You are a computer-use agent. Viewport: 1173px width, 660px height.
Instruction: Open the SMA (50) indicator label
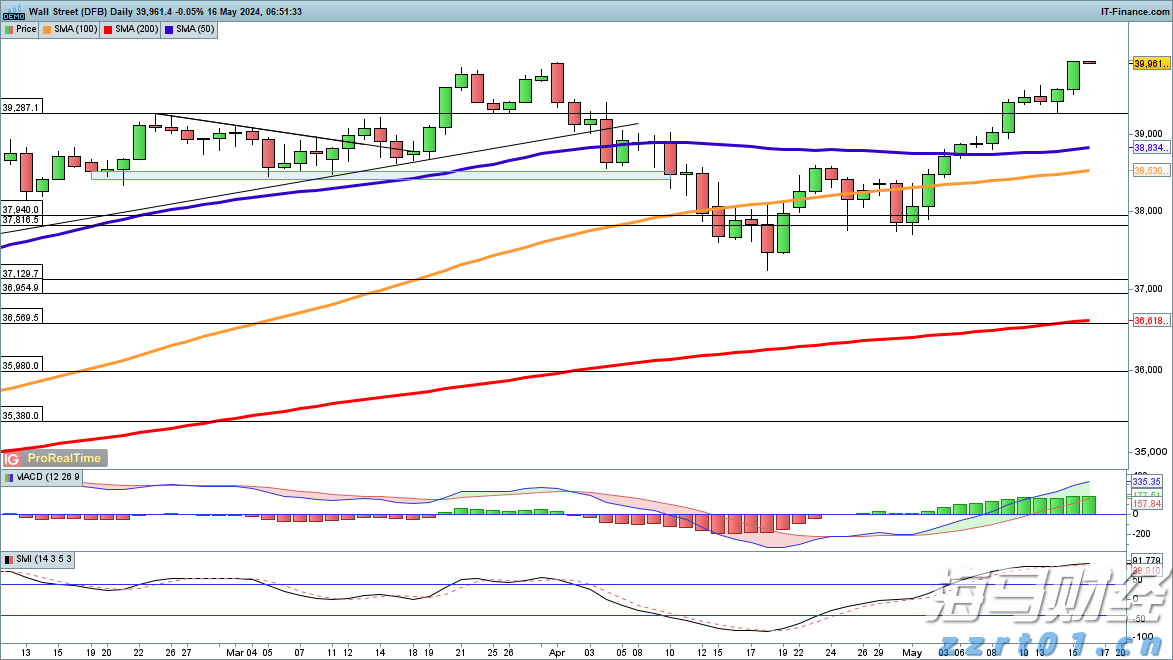tap(194, 29)
